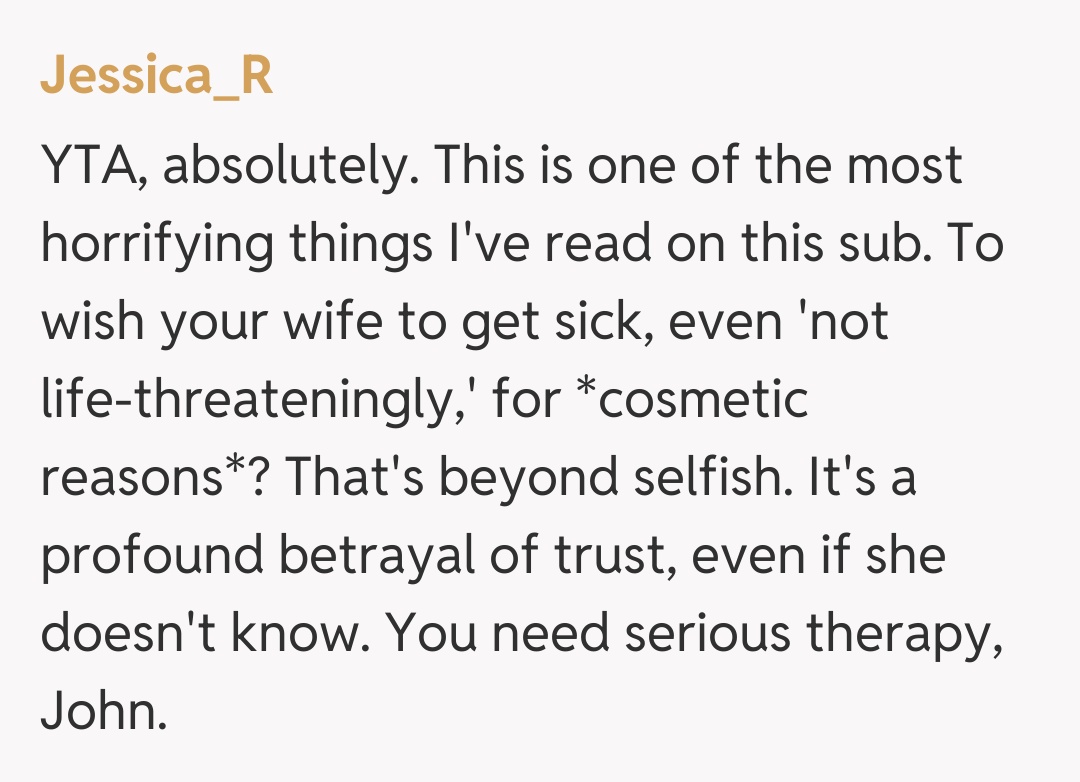The width and height of the screenshot is (1080, 782).
Task: Click the name 'John' ending the comment
Action: pos(101,714)
